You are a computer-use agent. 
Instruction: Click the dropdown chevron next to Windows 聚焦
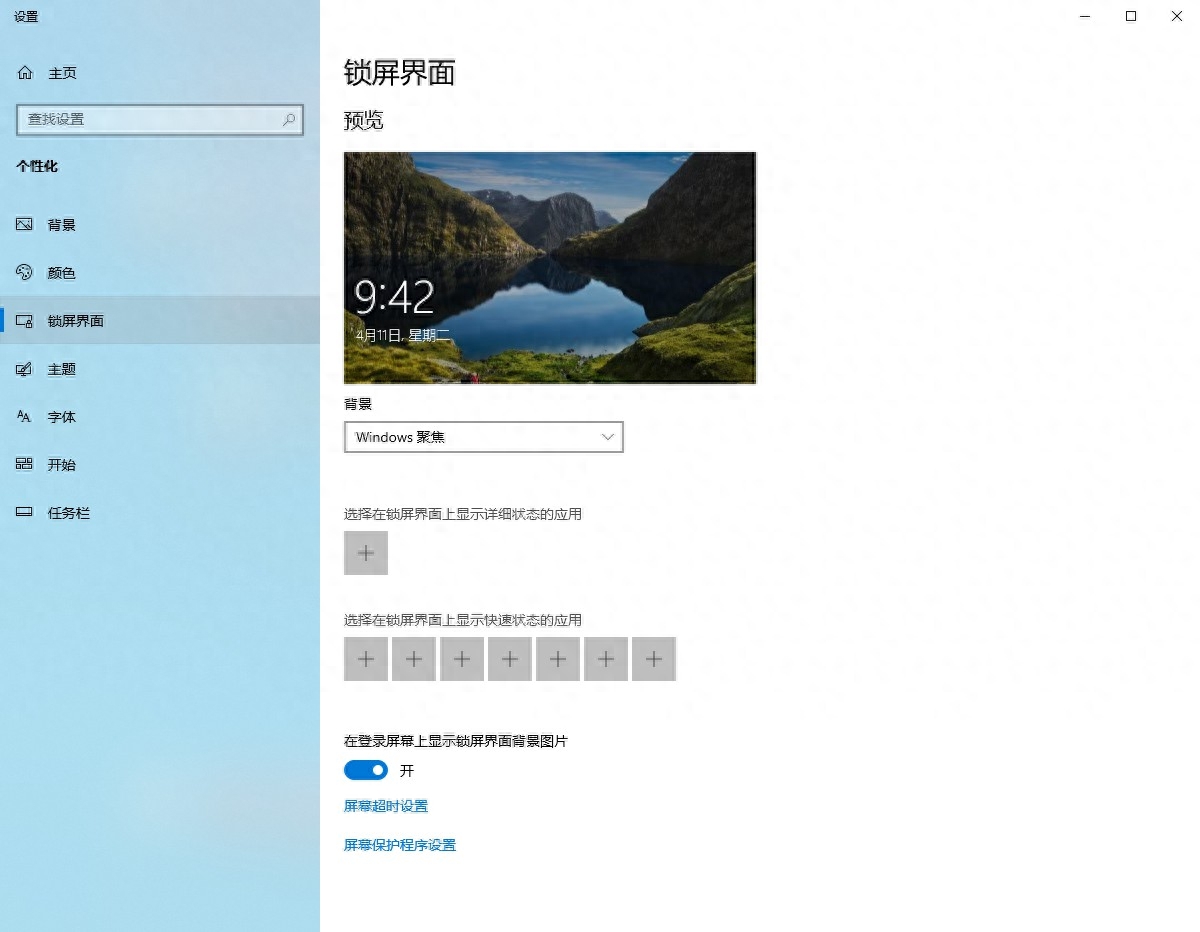607,437
